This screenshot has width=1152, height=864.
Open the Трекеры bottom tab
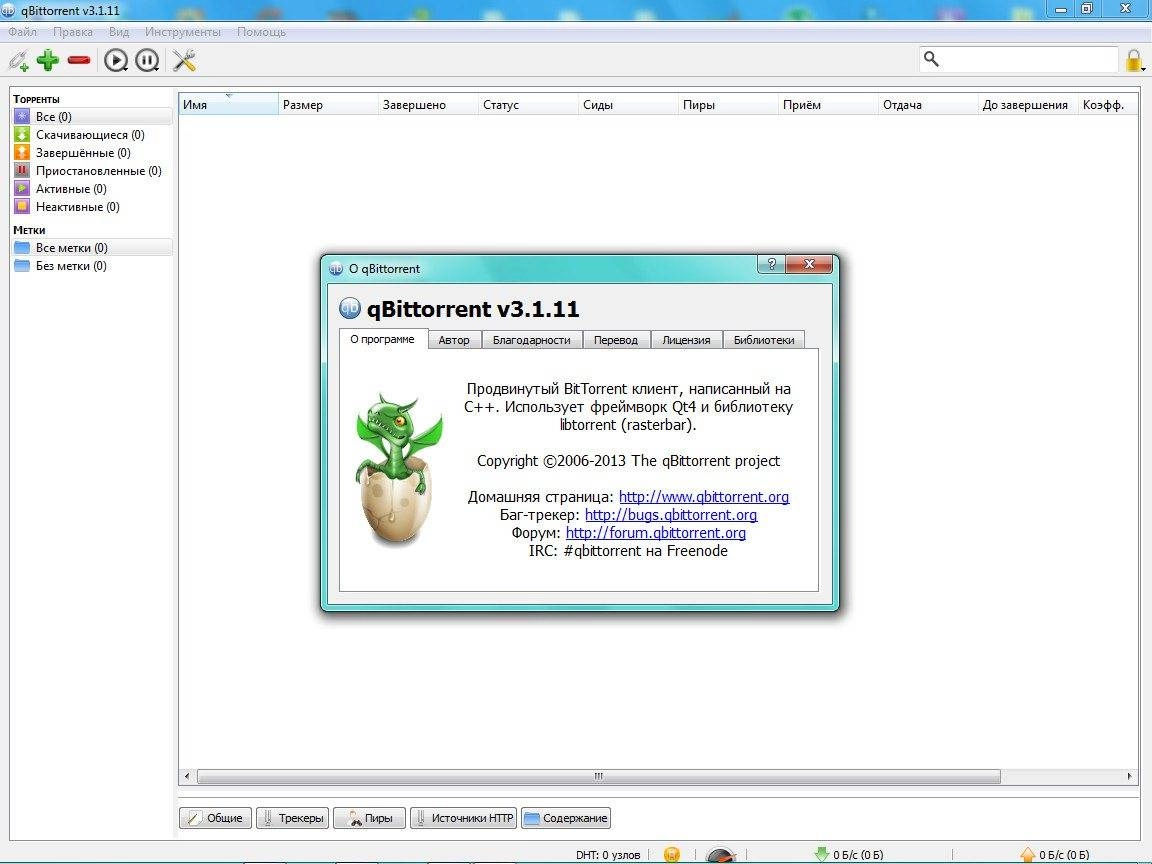(x=292, y=818)
